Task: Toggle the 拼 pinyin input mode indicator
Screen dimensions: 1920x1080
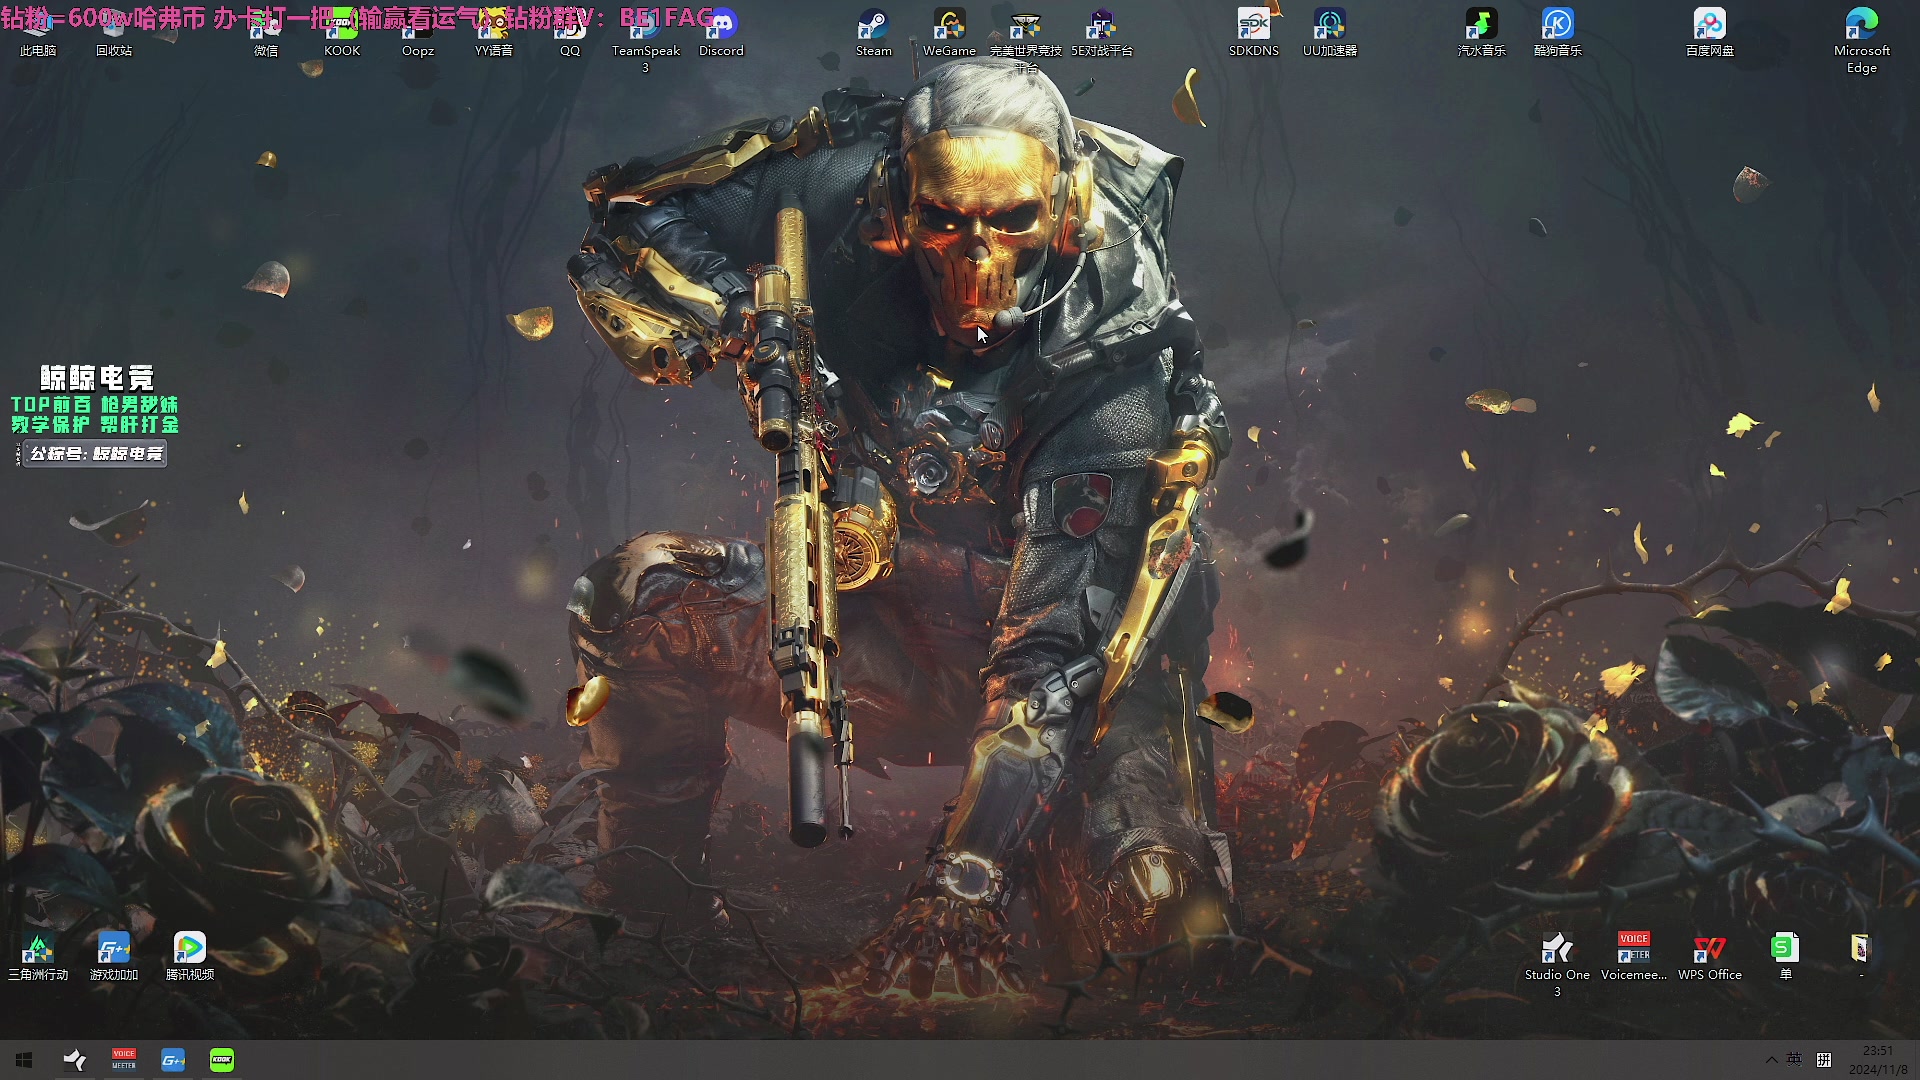Action: (x=1824, y=1060)
